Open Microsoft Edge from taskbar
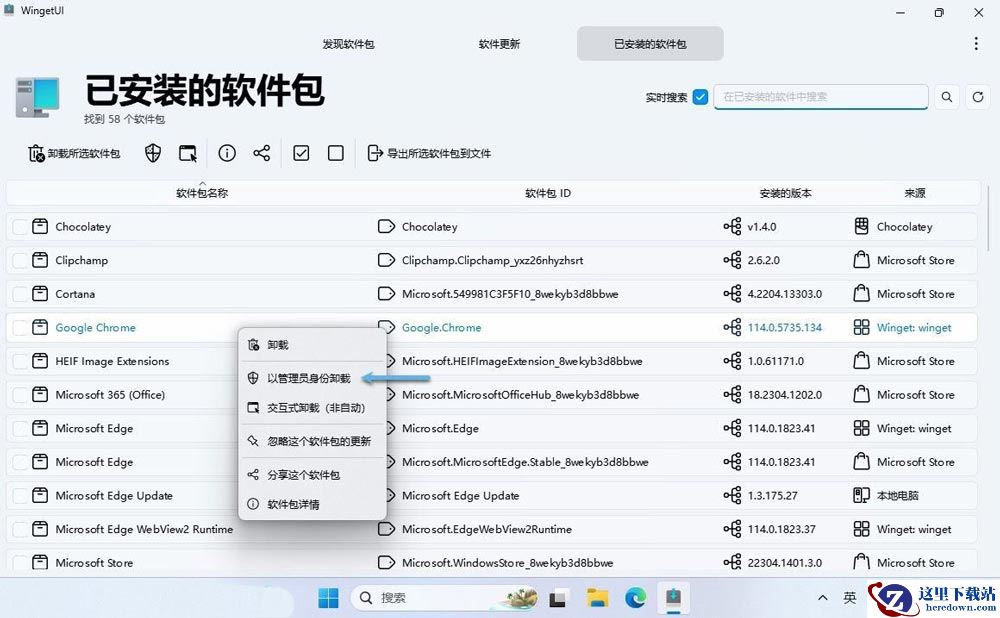The image size is (1000, 618). click(635, 598)
